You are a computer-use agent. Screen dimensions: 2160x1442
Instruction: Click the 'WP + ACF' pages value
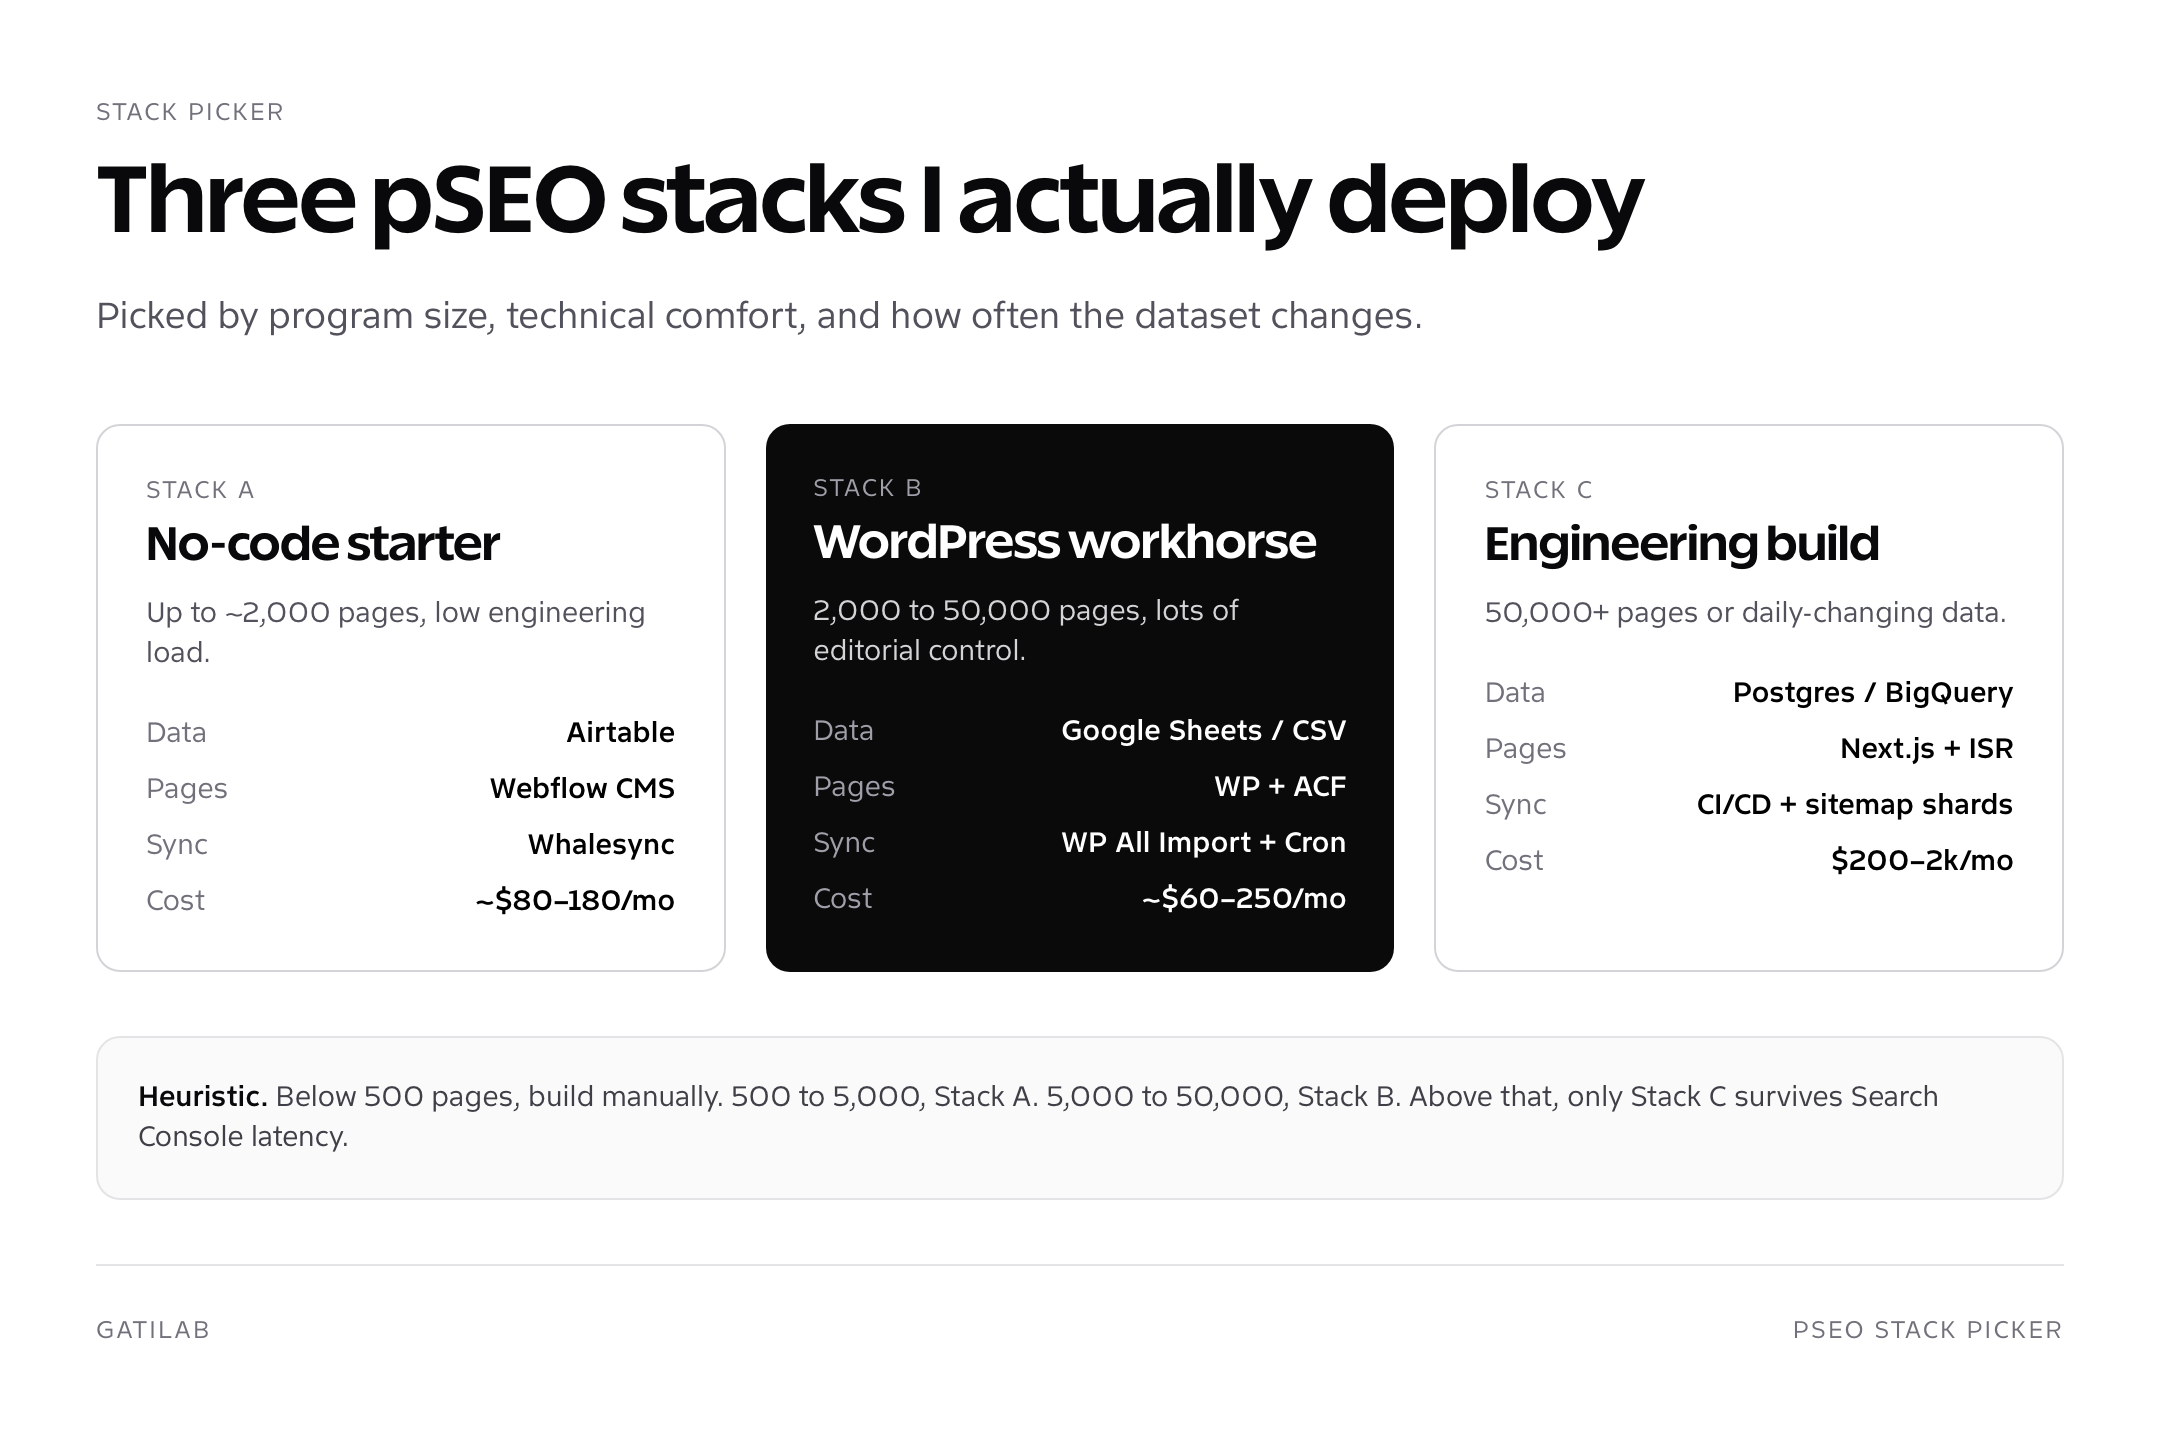pos(1280,786)
